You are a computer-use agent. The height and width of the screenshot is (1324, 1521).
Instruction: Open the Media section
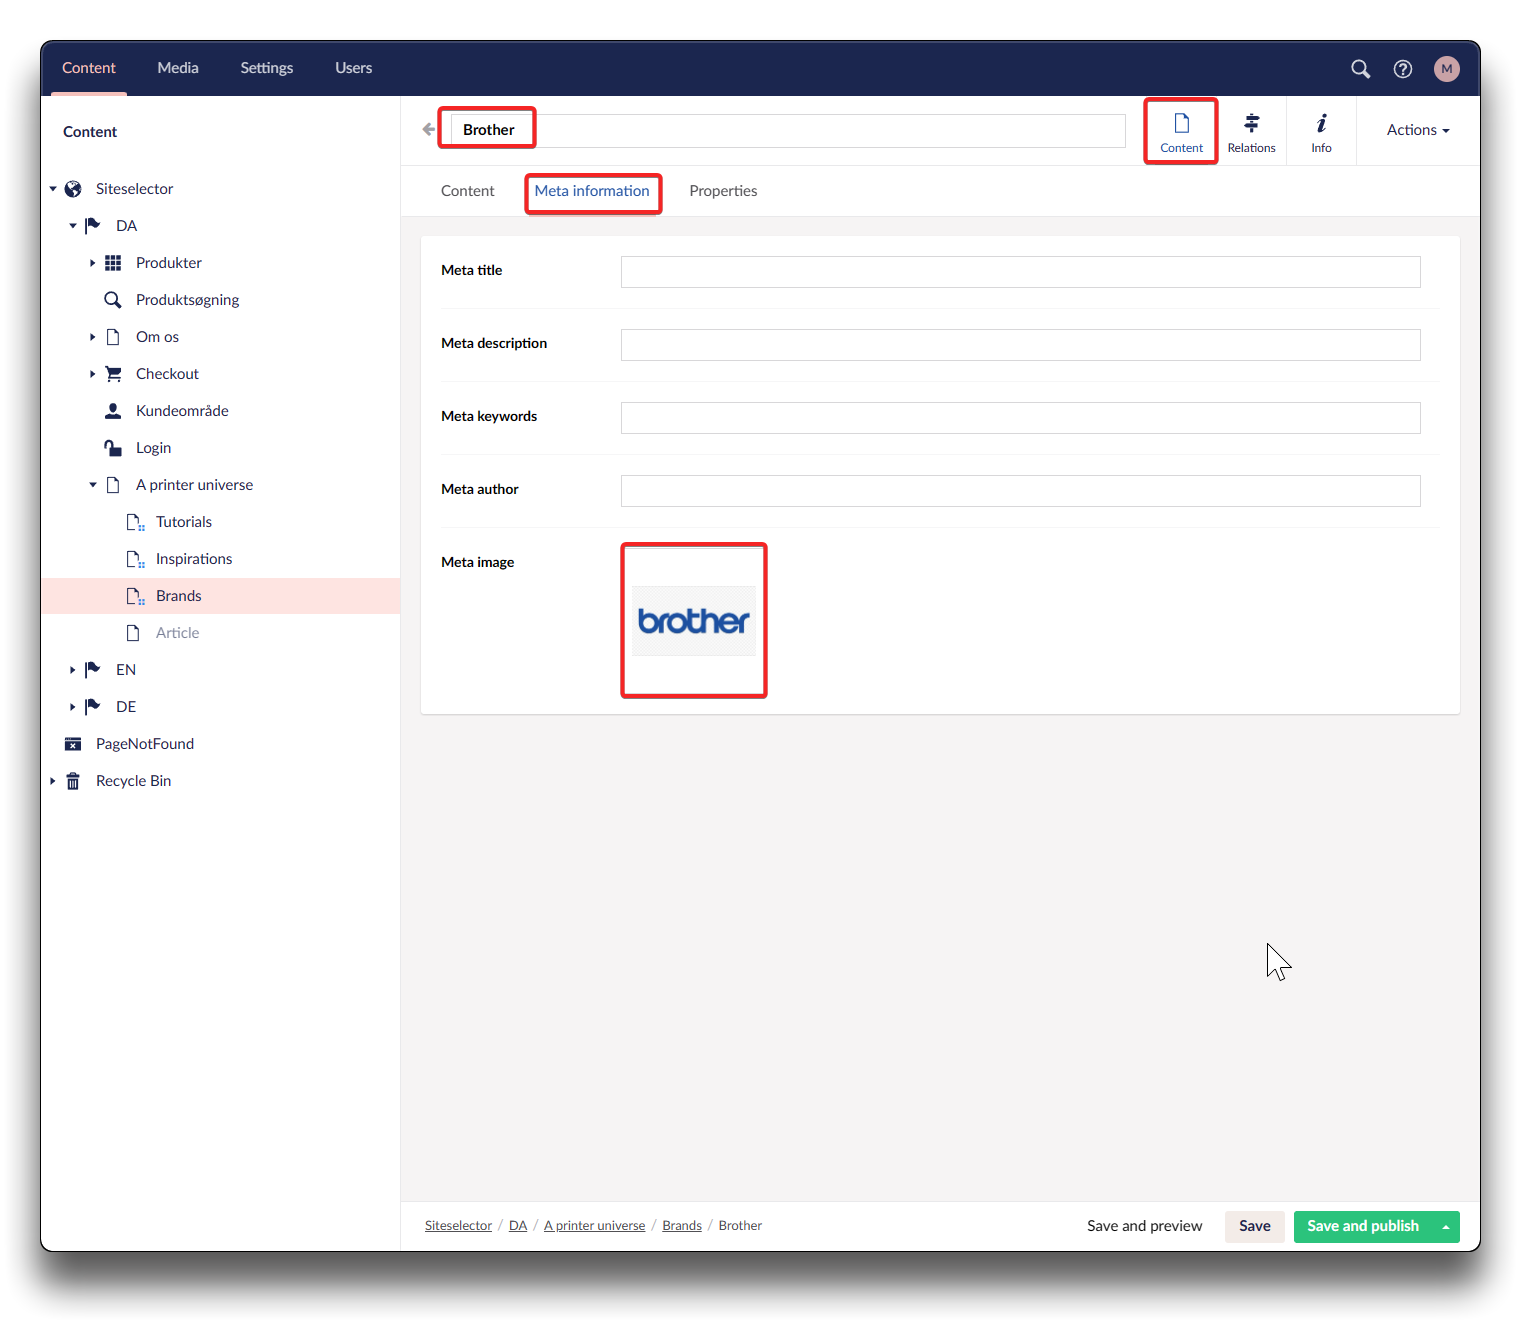pyautogui.click(x=178, y=68)
